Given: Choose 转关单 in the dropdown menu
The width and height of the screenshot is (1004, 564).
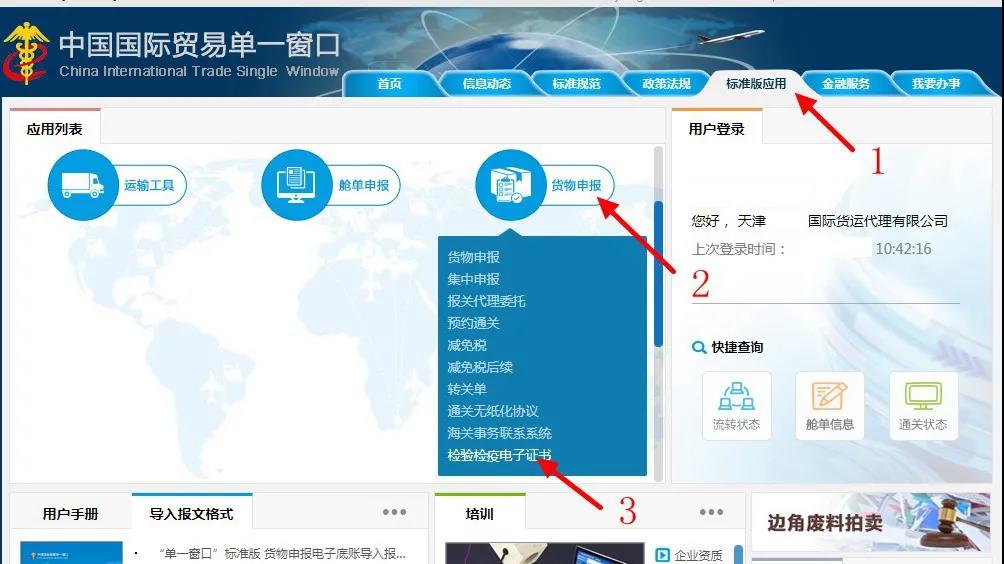Looking at the screenshot, I should click(467, 389).
